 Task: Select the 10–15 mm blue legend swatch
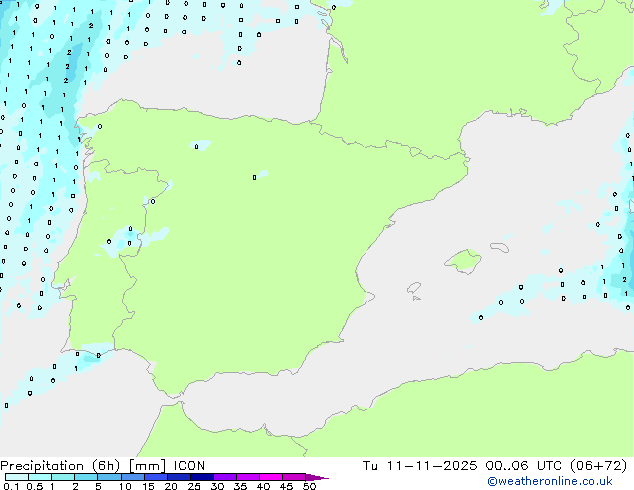point(132,477)
